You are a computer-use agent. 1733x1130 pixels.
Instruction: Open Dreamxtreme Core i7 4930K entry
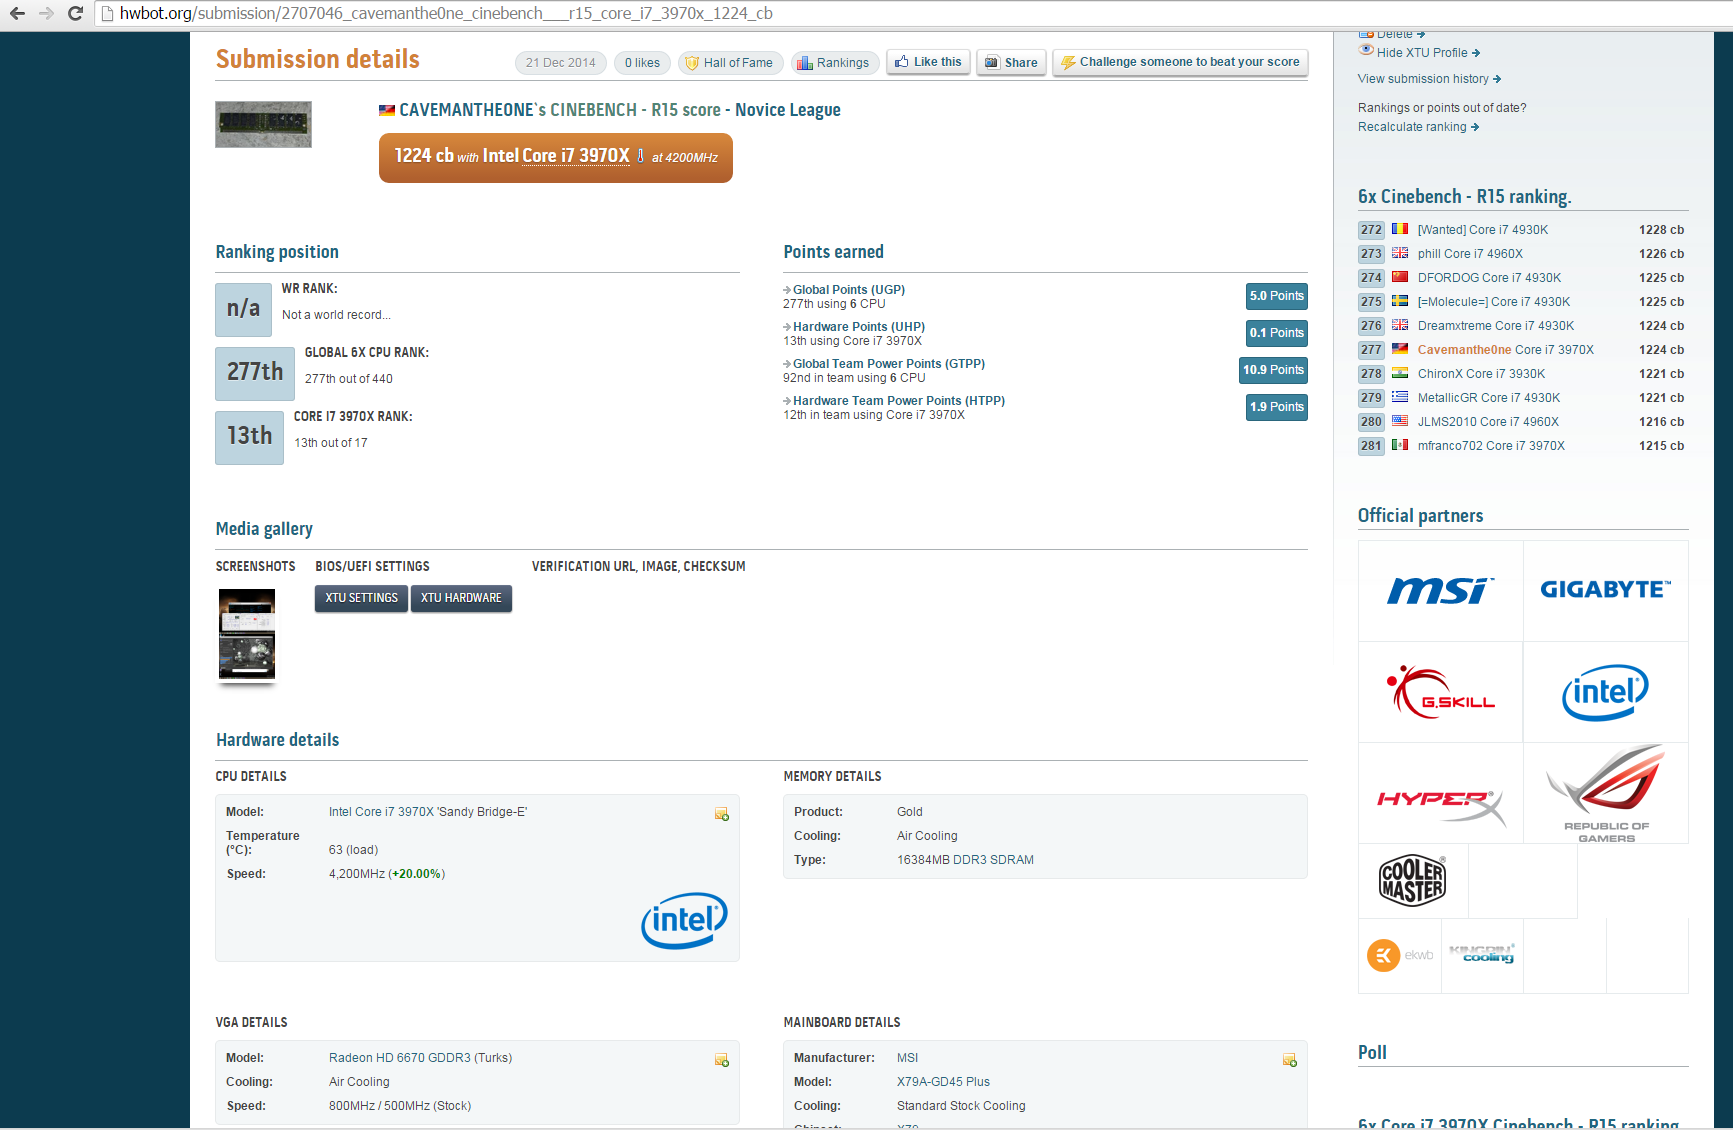[1495, 326]
